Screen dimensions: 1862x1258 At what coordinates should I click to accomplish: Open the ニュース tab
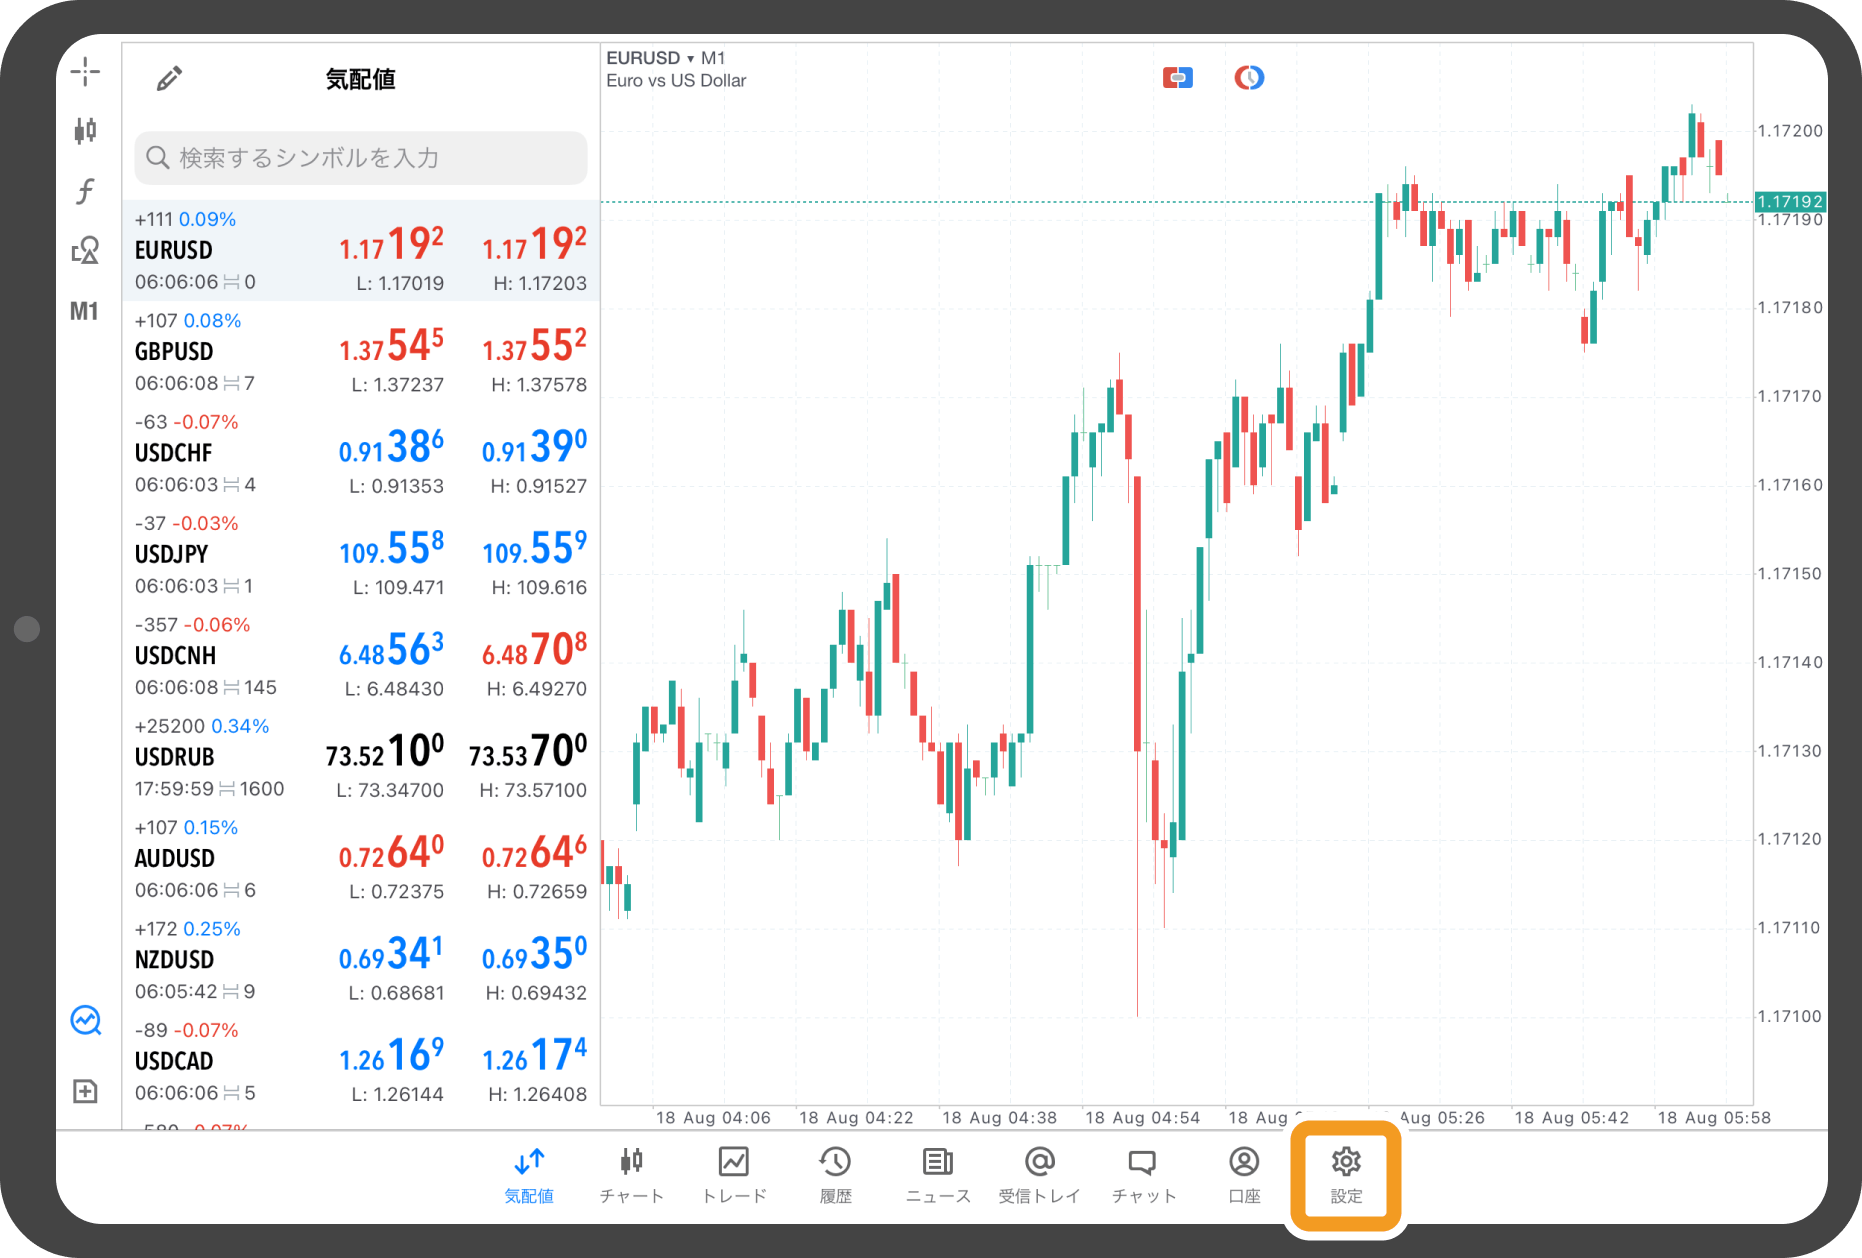pos(937,1174)
